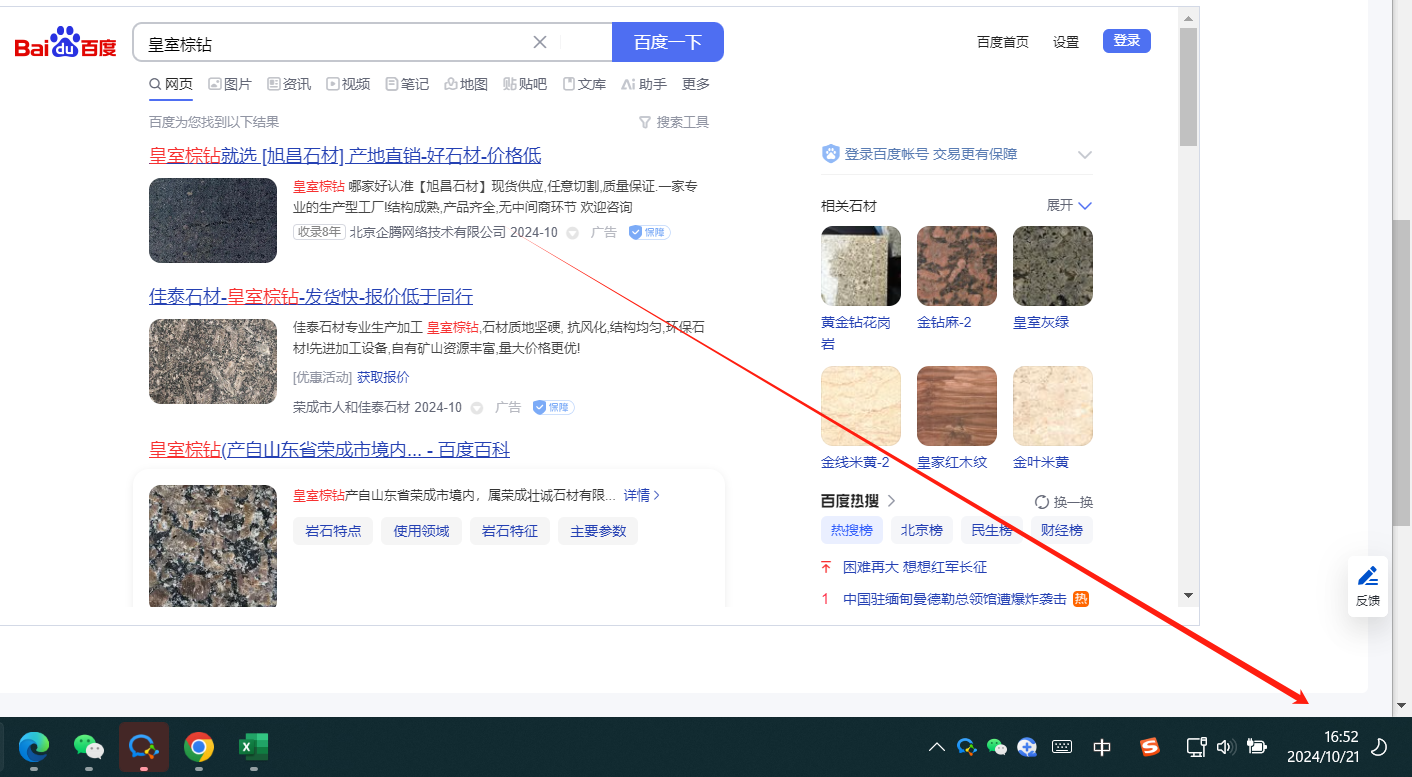Toggle the night moon notification icon
The image size is (1412, 777).
pyautogui.click(x=1378, y=747)
